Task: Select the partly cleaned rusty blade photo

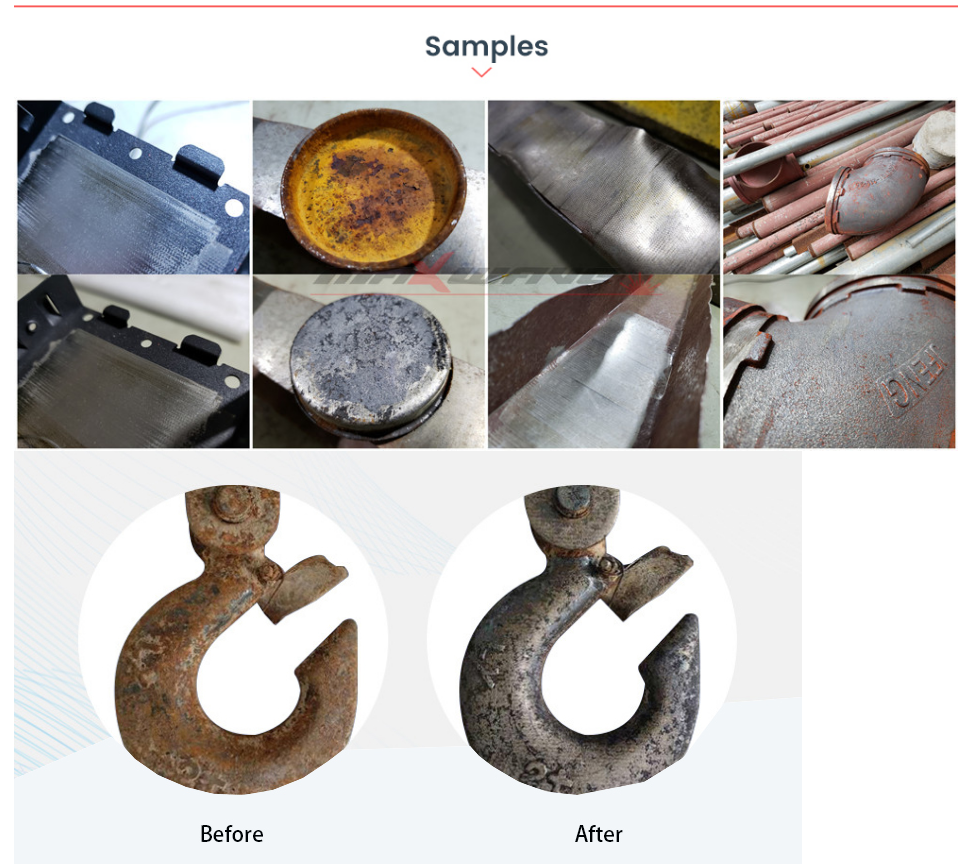Action: click(x=604, y=361)
